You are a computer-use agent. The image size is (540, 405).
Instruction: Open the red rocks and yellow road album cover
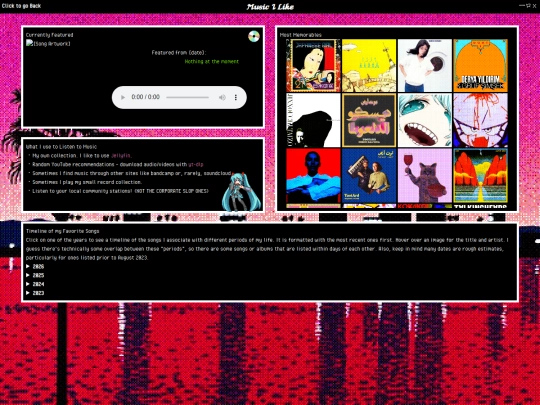pyautogui.click(x=480, y=176)
